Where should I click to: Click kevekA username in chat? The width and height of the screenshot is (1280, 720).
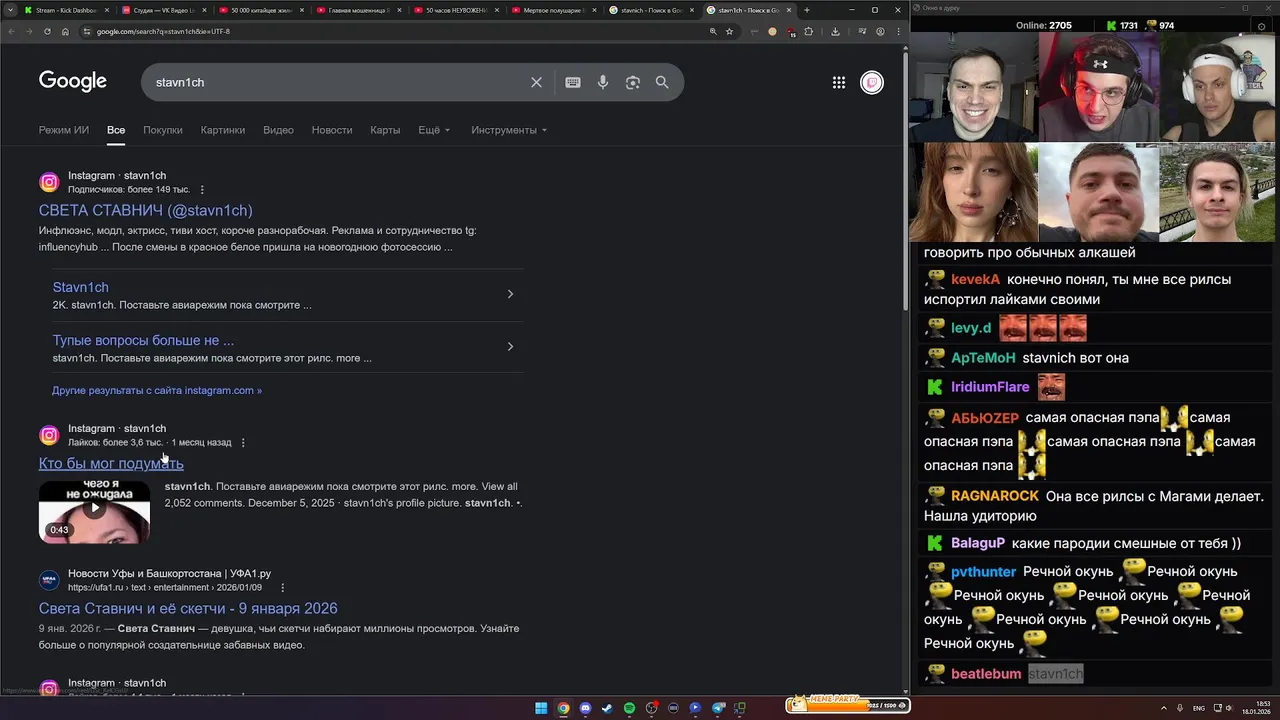point(975,280)
